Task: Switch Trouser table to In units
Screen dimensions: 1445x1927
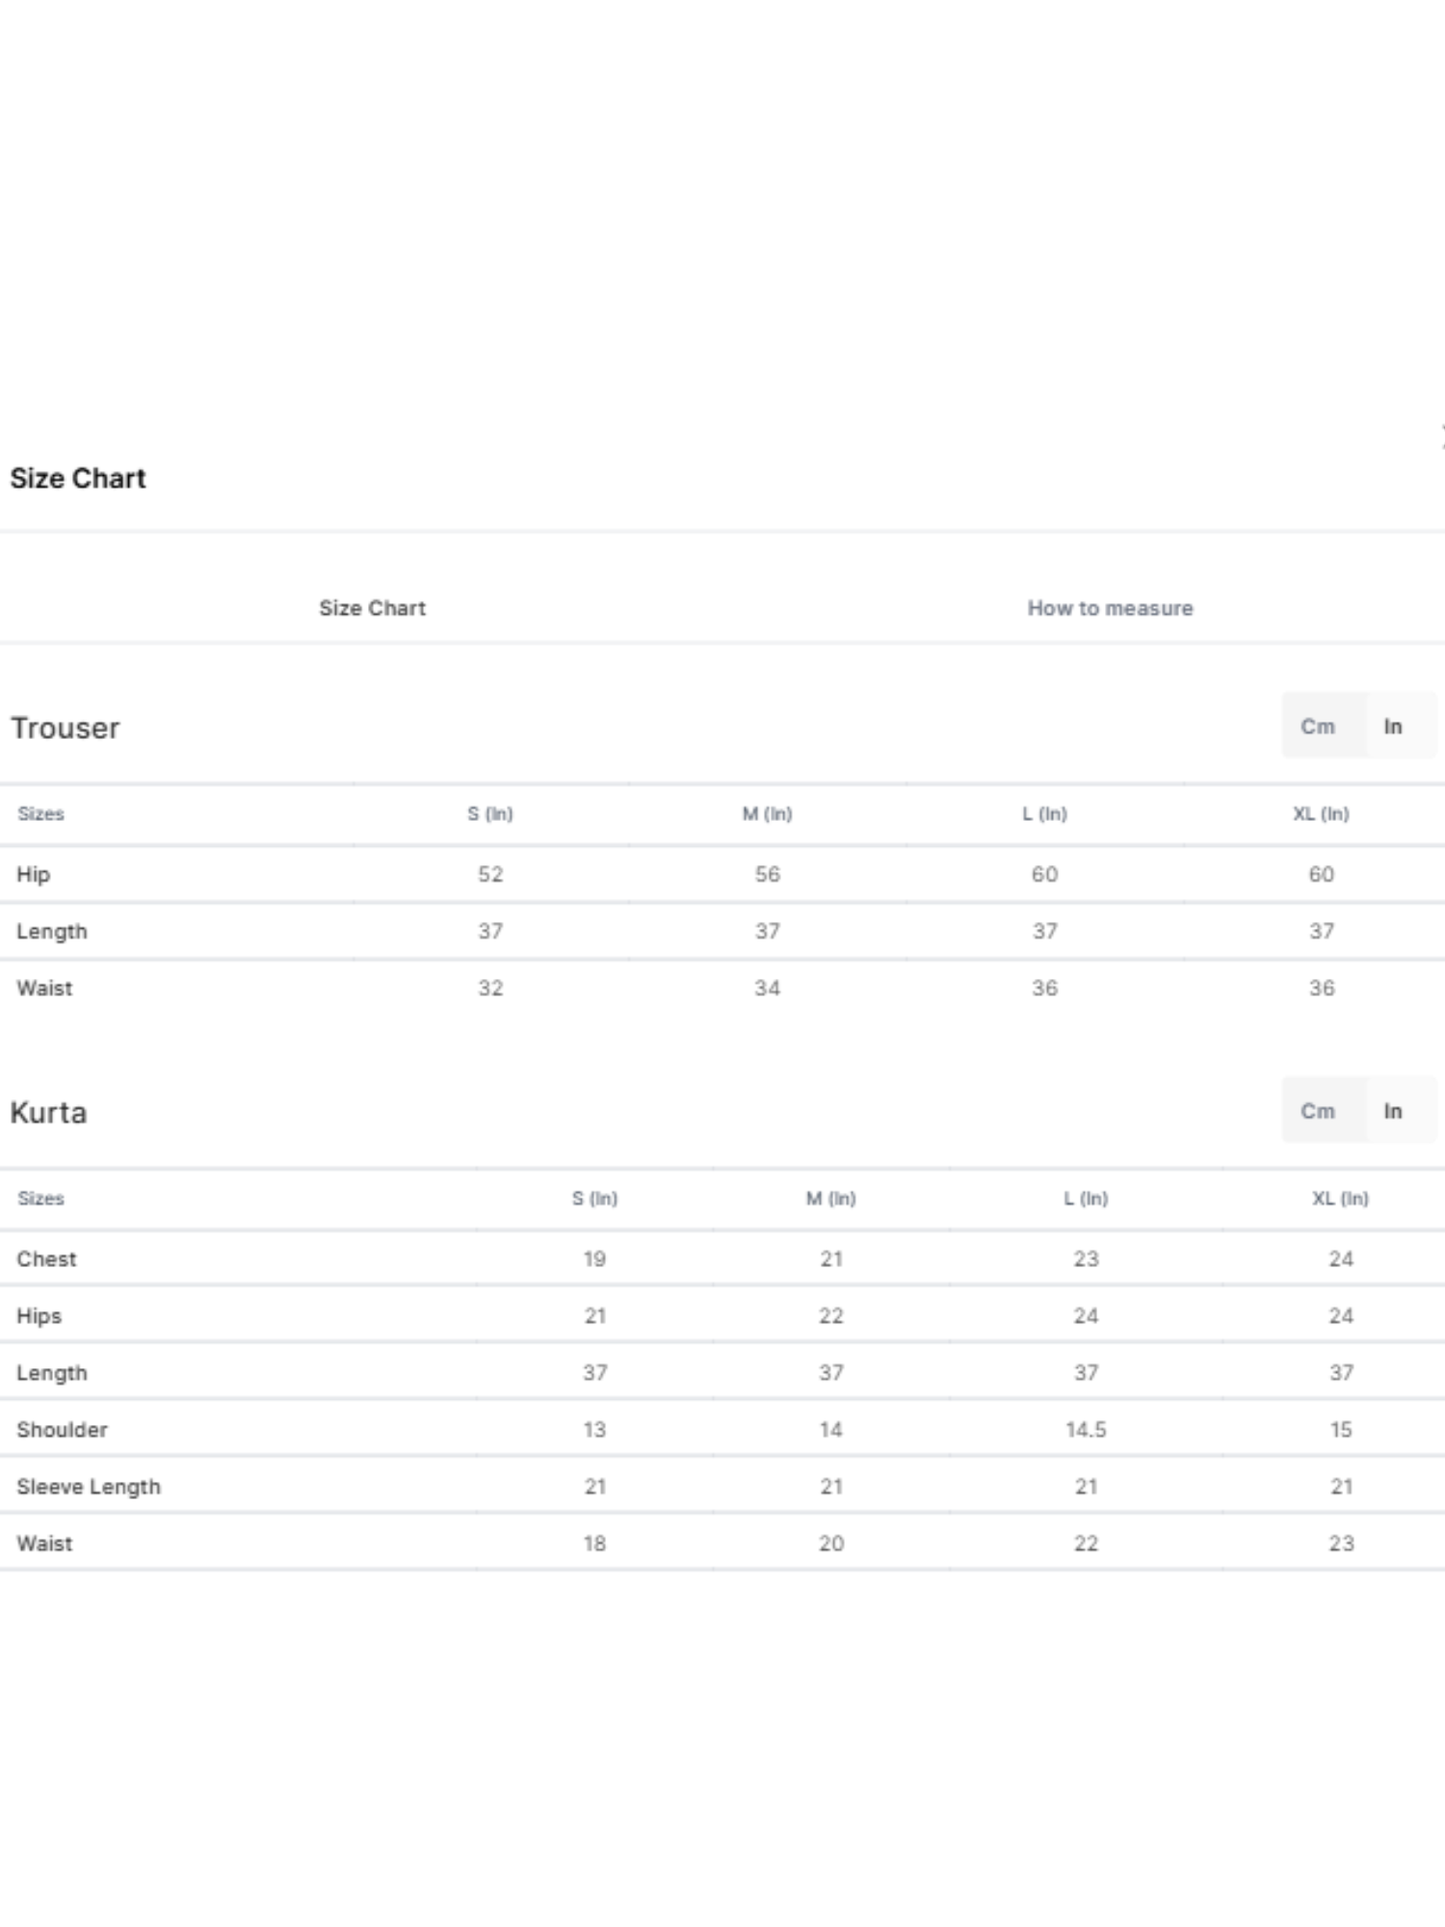Action: coord(1393,727)
